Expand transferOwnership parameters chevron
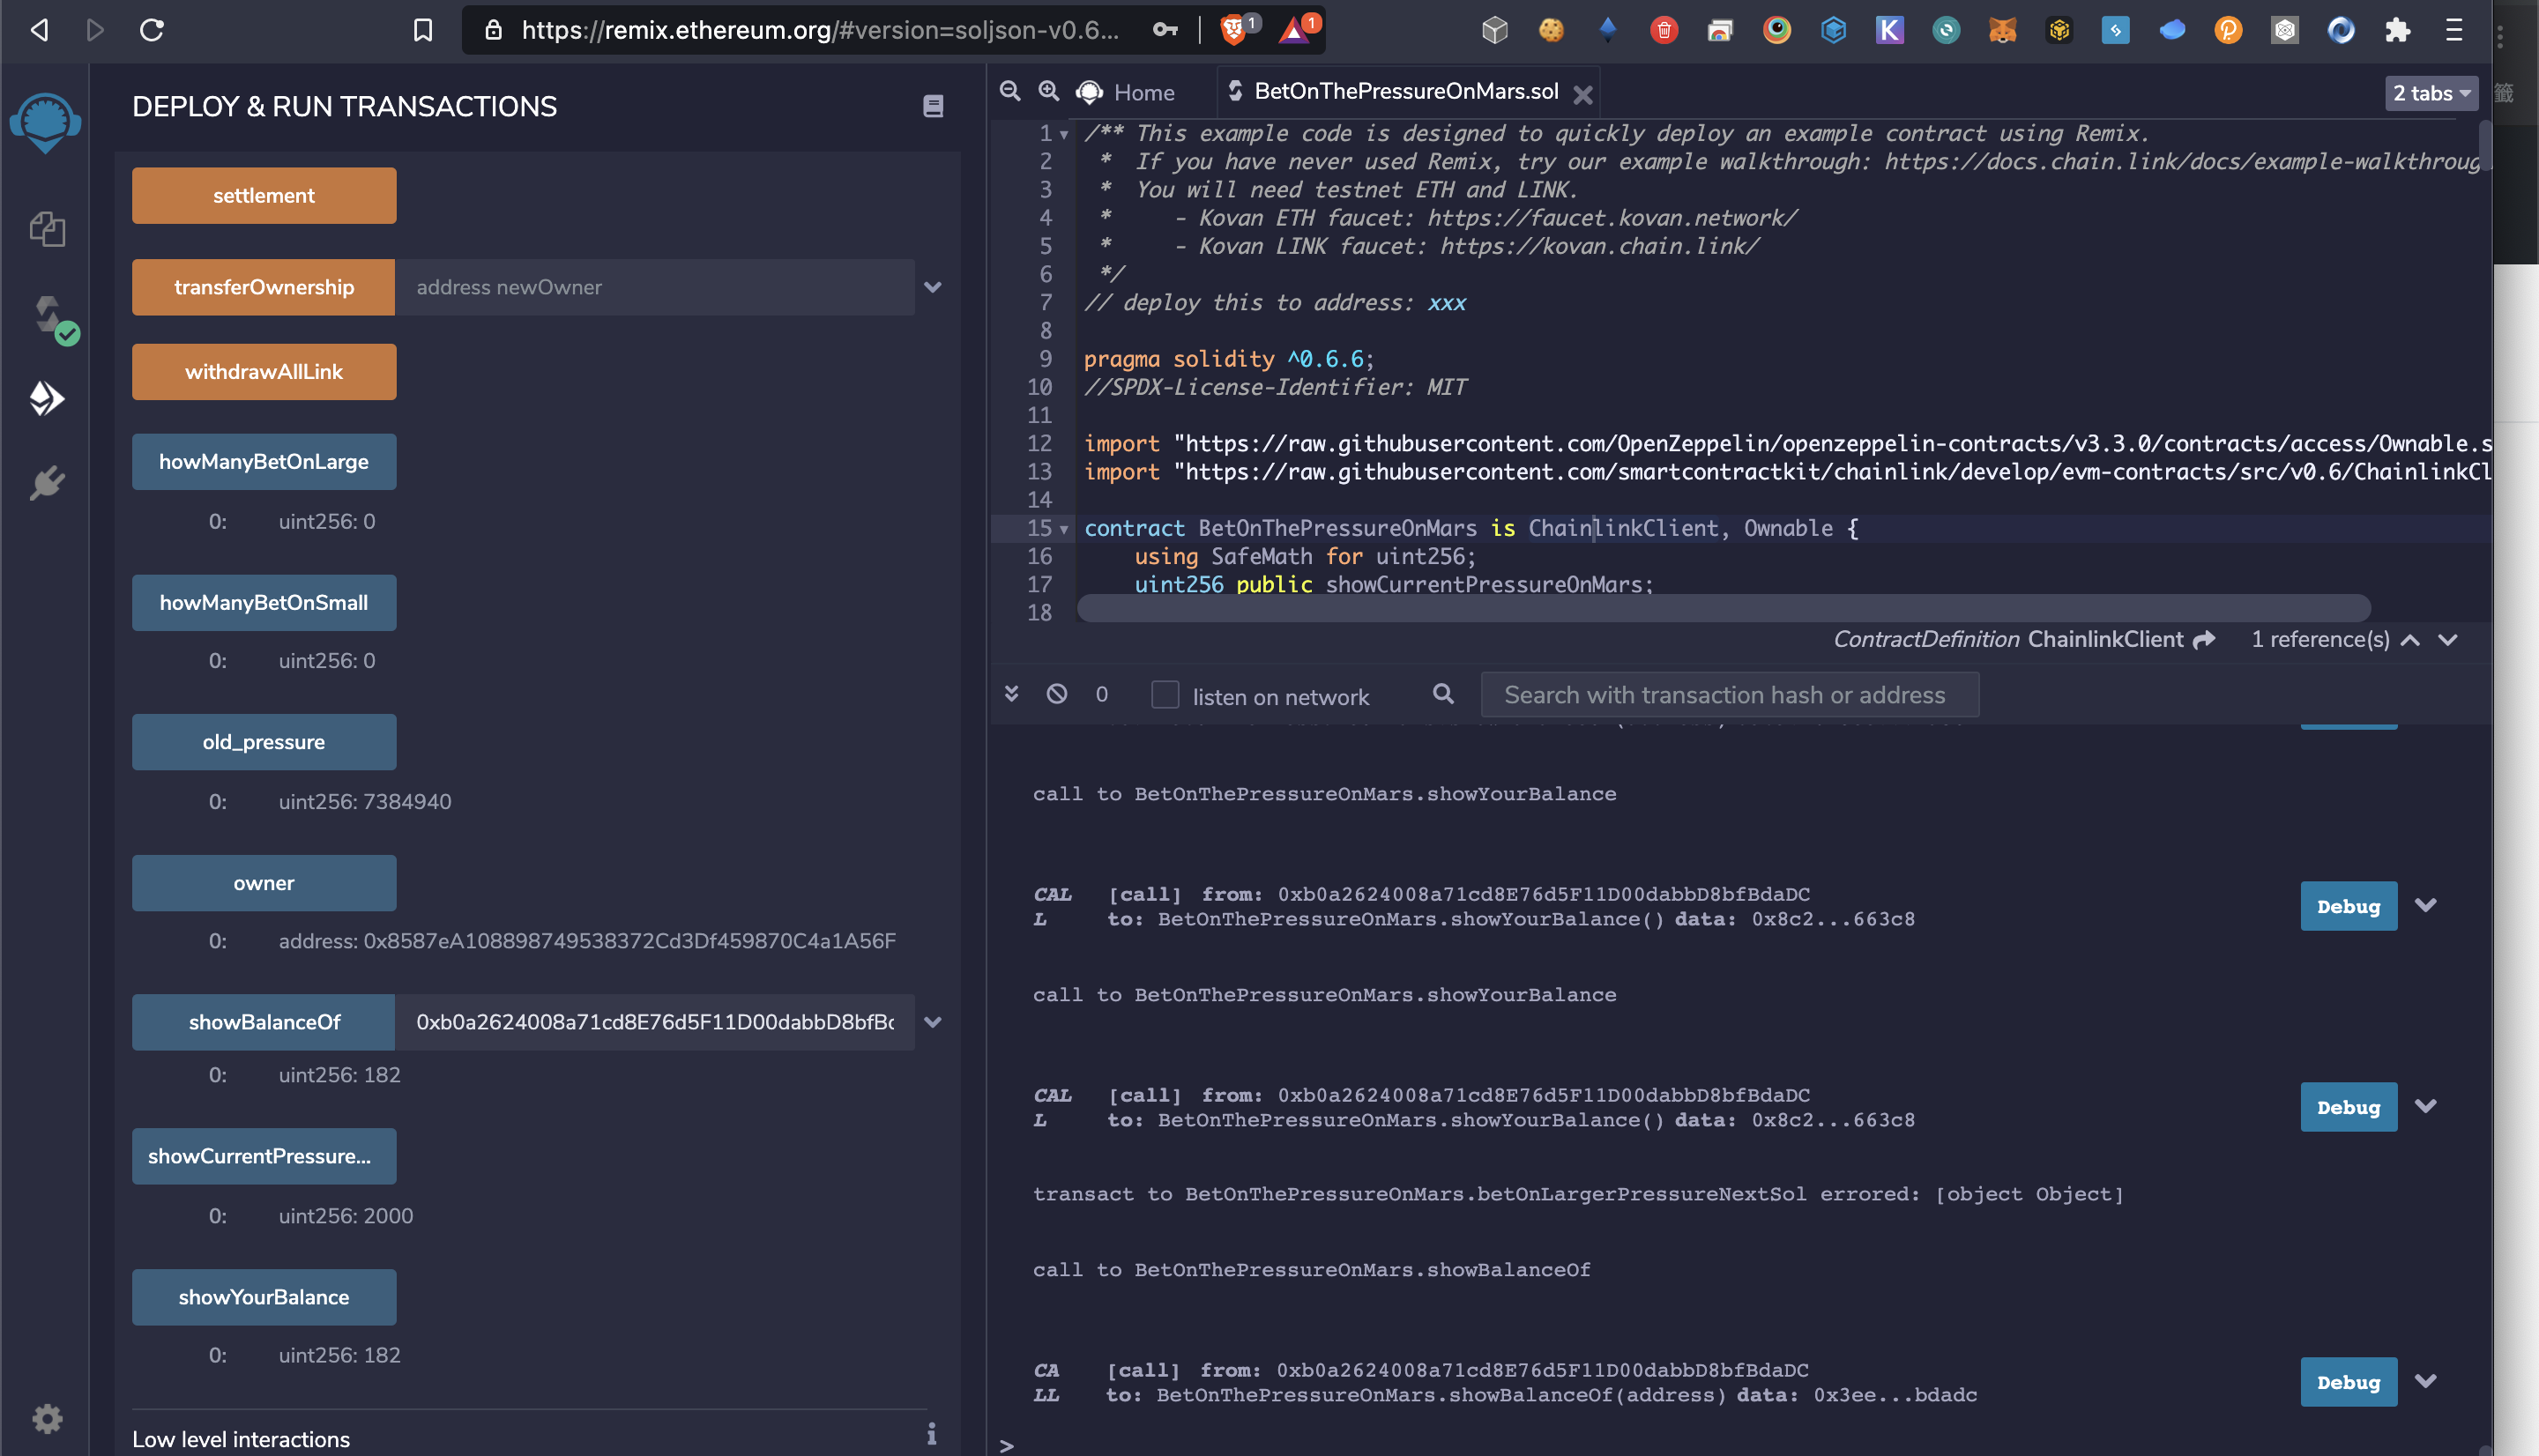 click(932, 288)
